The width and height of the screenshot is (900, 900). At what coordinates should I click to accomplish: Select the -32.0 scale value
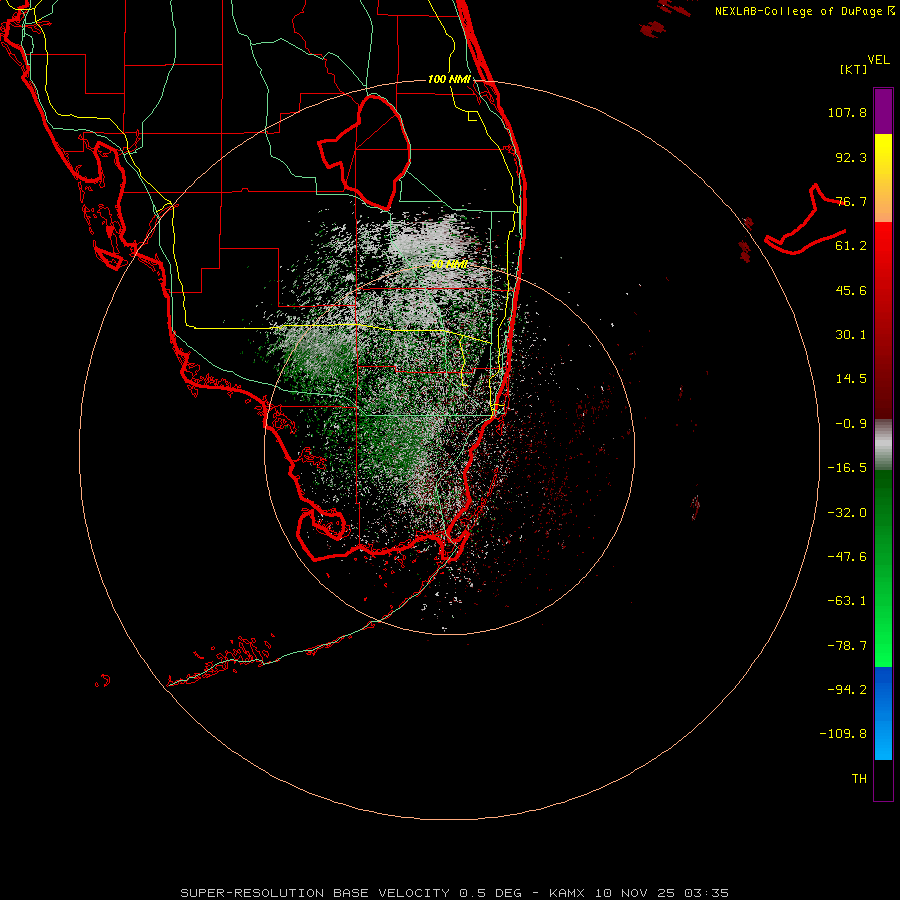coord(847,513)
